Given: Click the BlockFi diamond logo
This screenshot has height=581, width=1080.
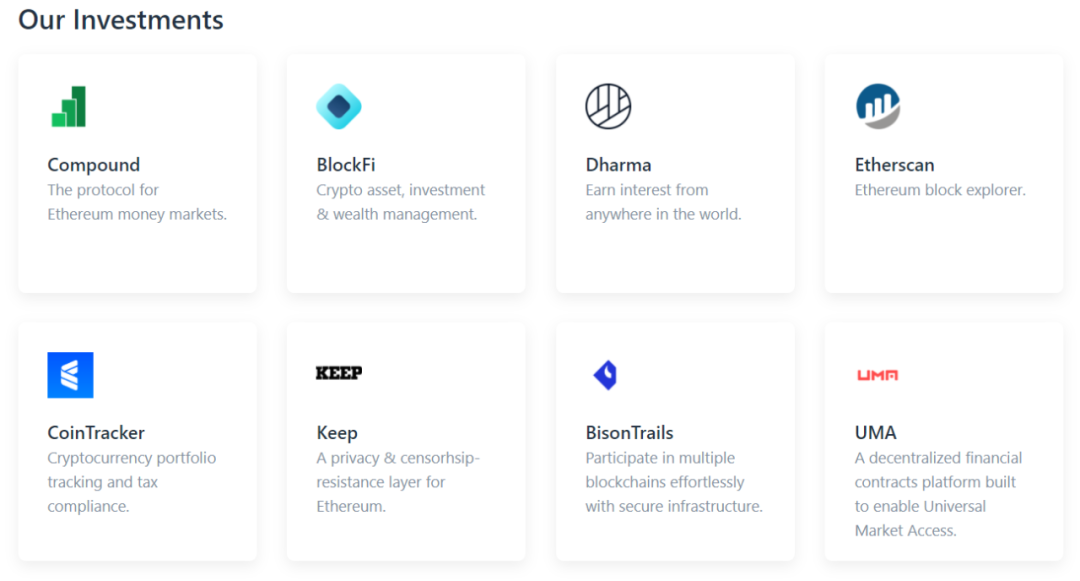Looking at the screenshot, I should click(x=339, y=107).
